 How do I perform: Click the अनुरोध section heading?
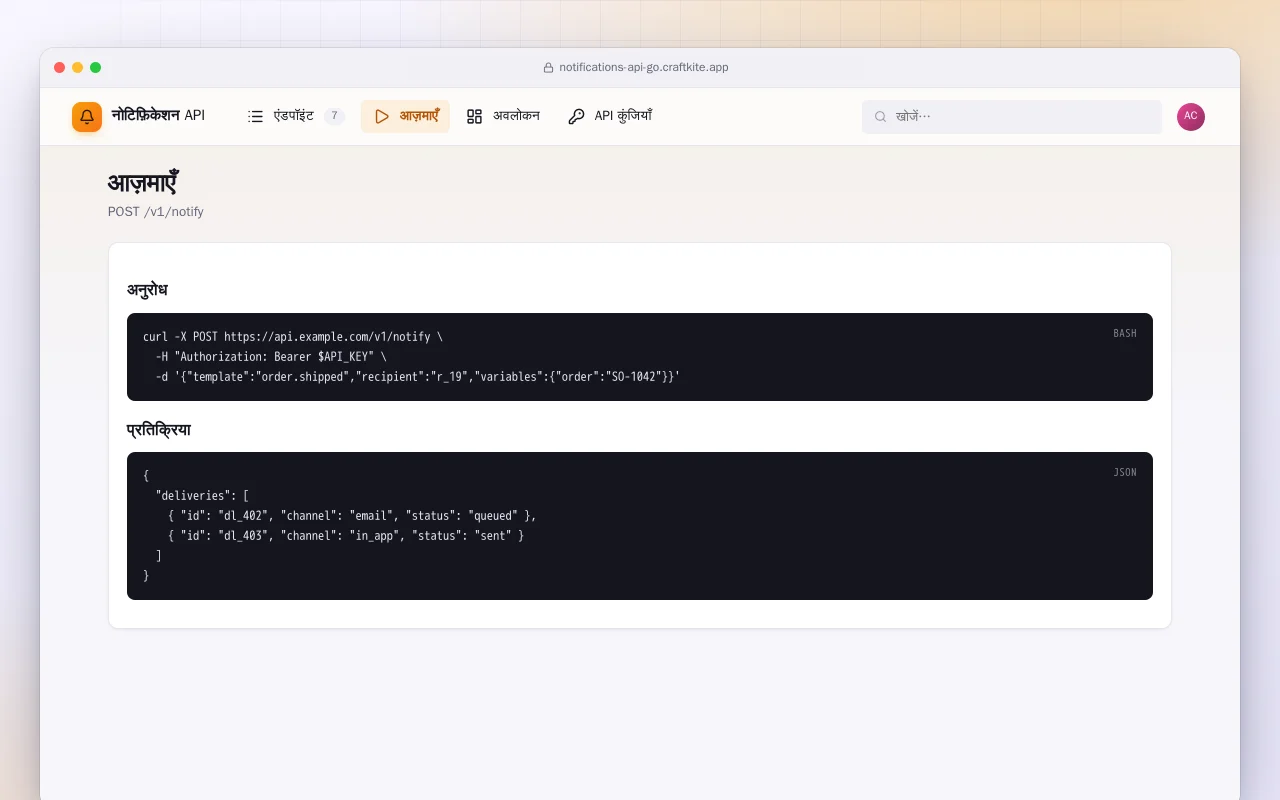(147, 290)
